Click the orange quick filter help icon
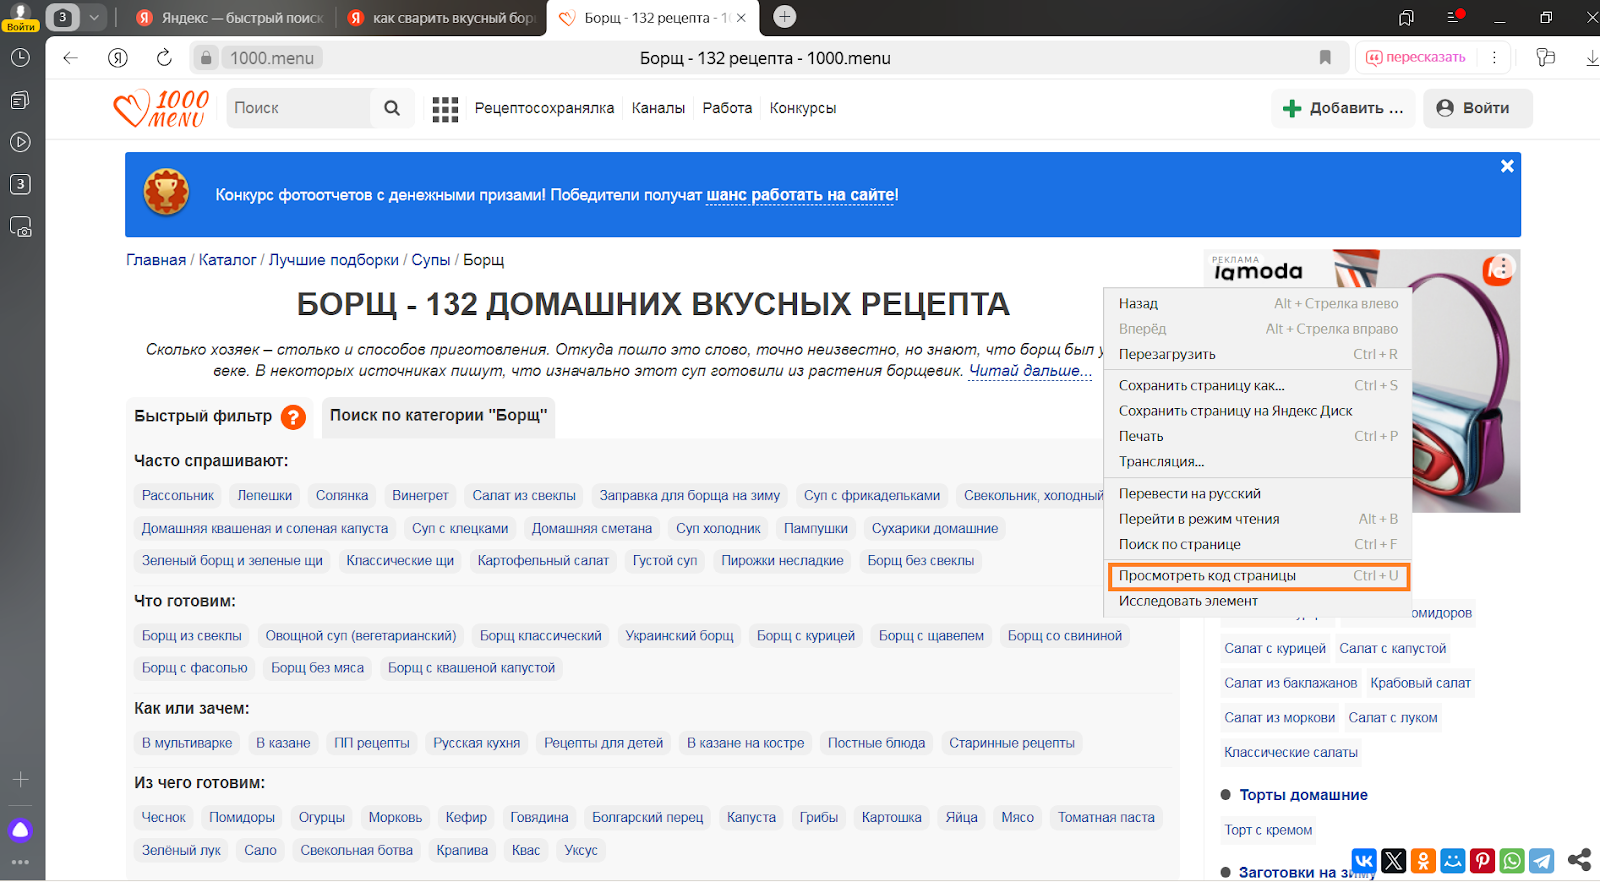 point(293,417)
